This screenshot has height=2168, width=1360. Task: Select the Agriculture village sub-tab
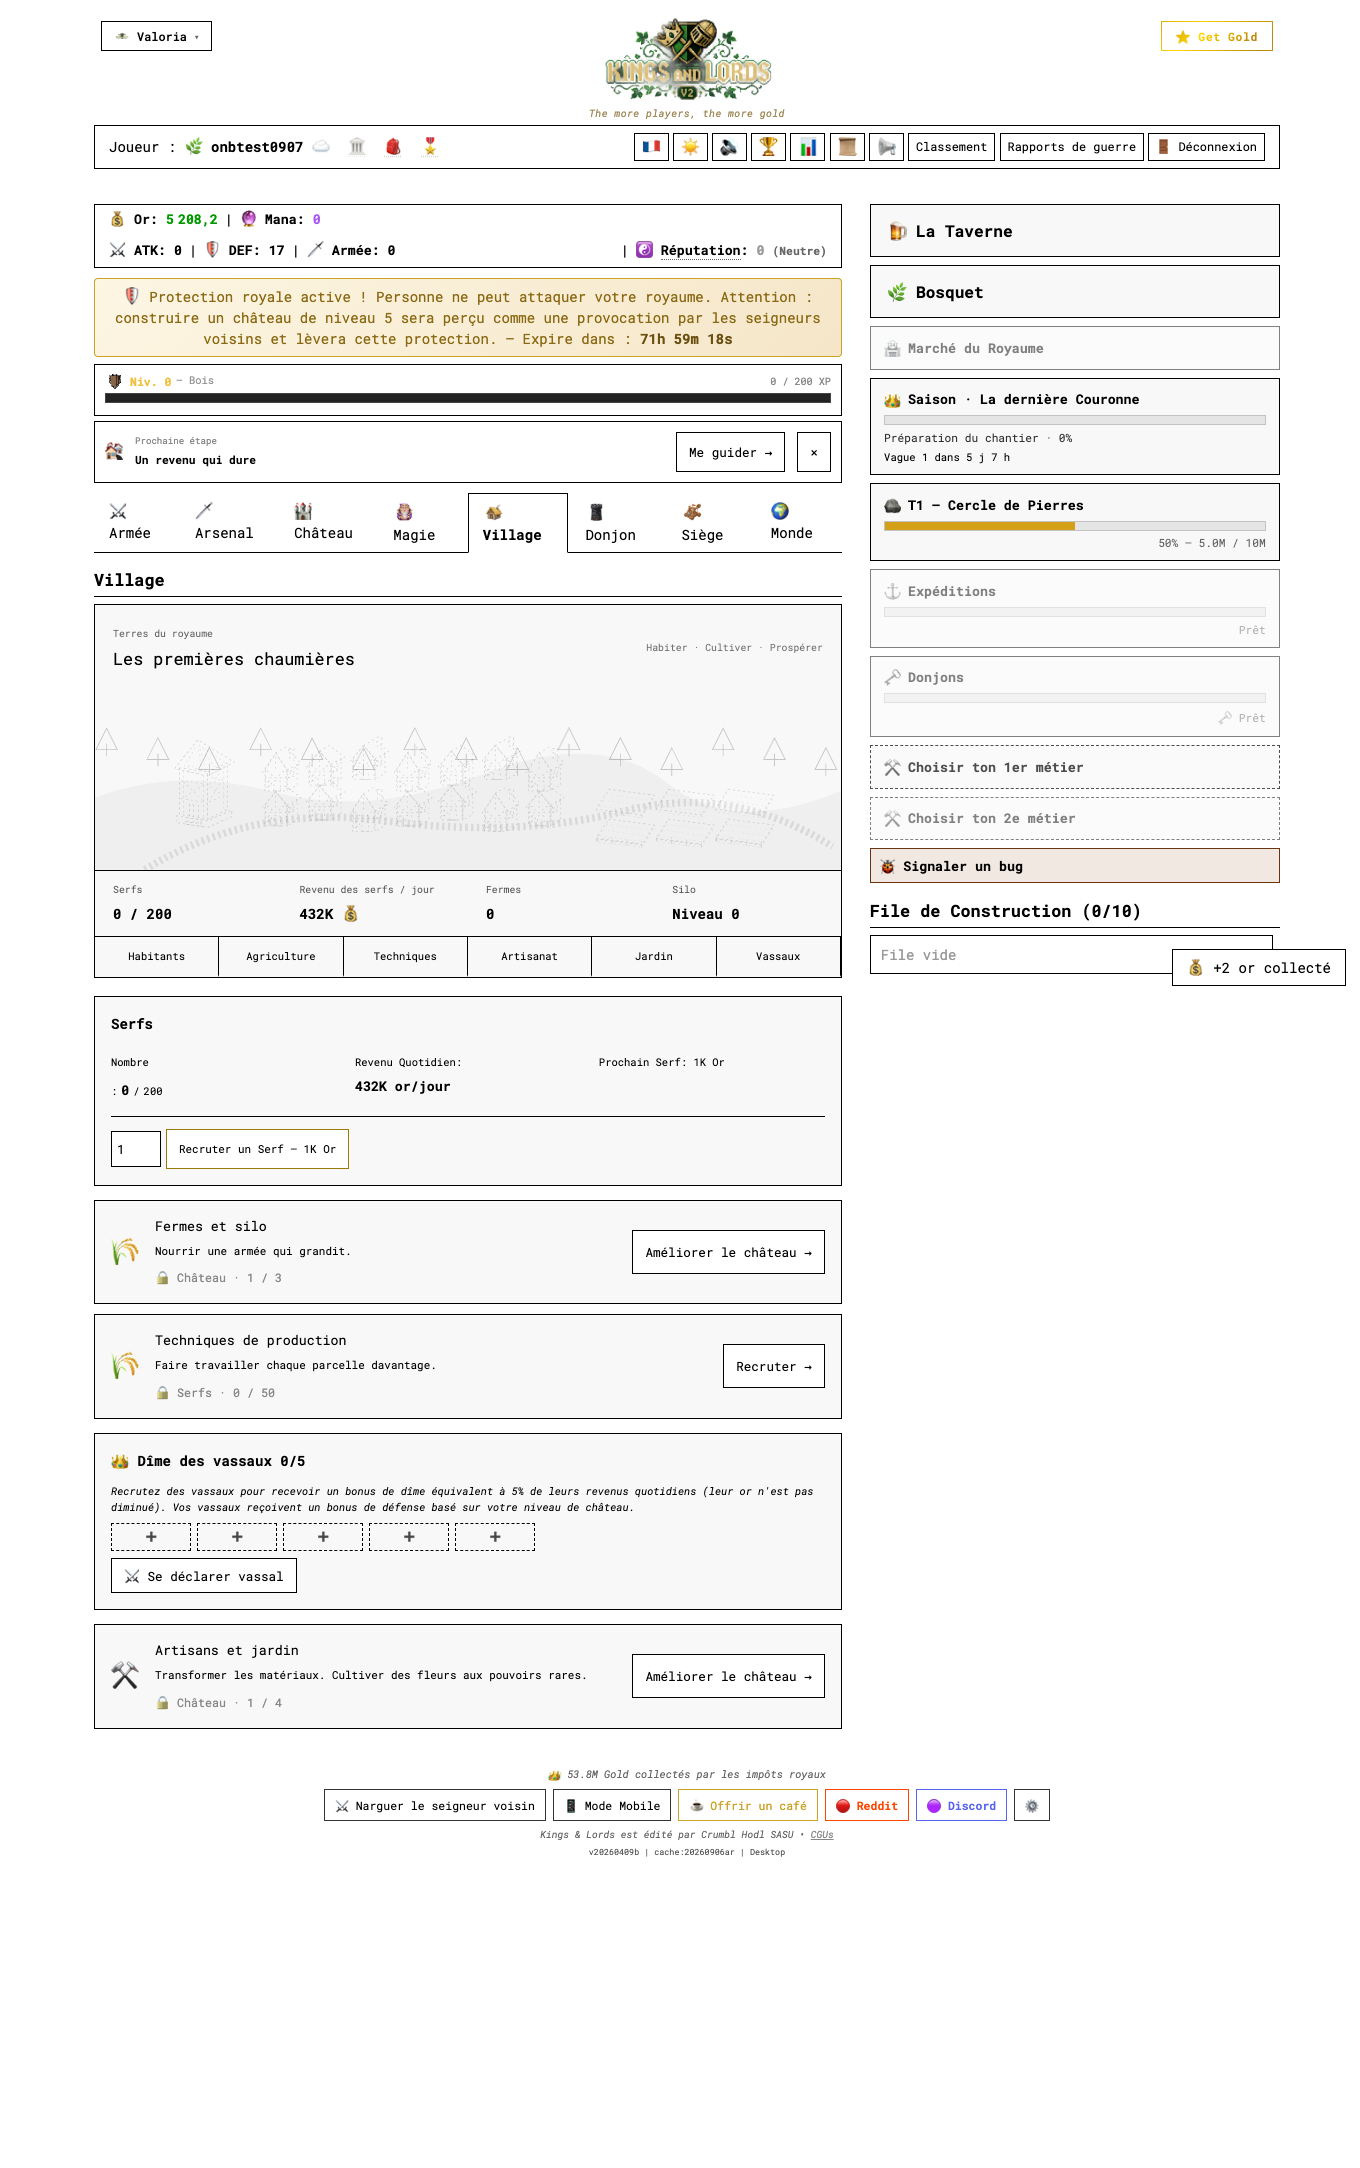coord(281,956)
